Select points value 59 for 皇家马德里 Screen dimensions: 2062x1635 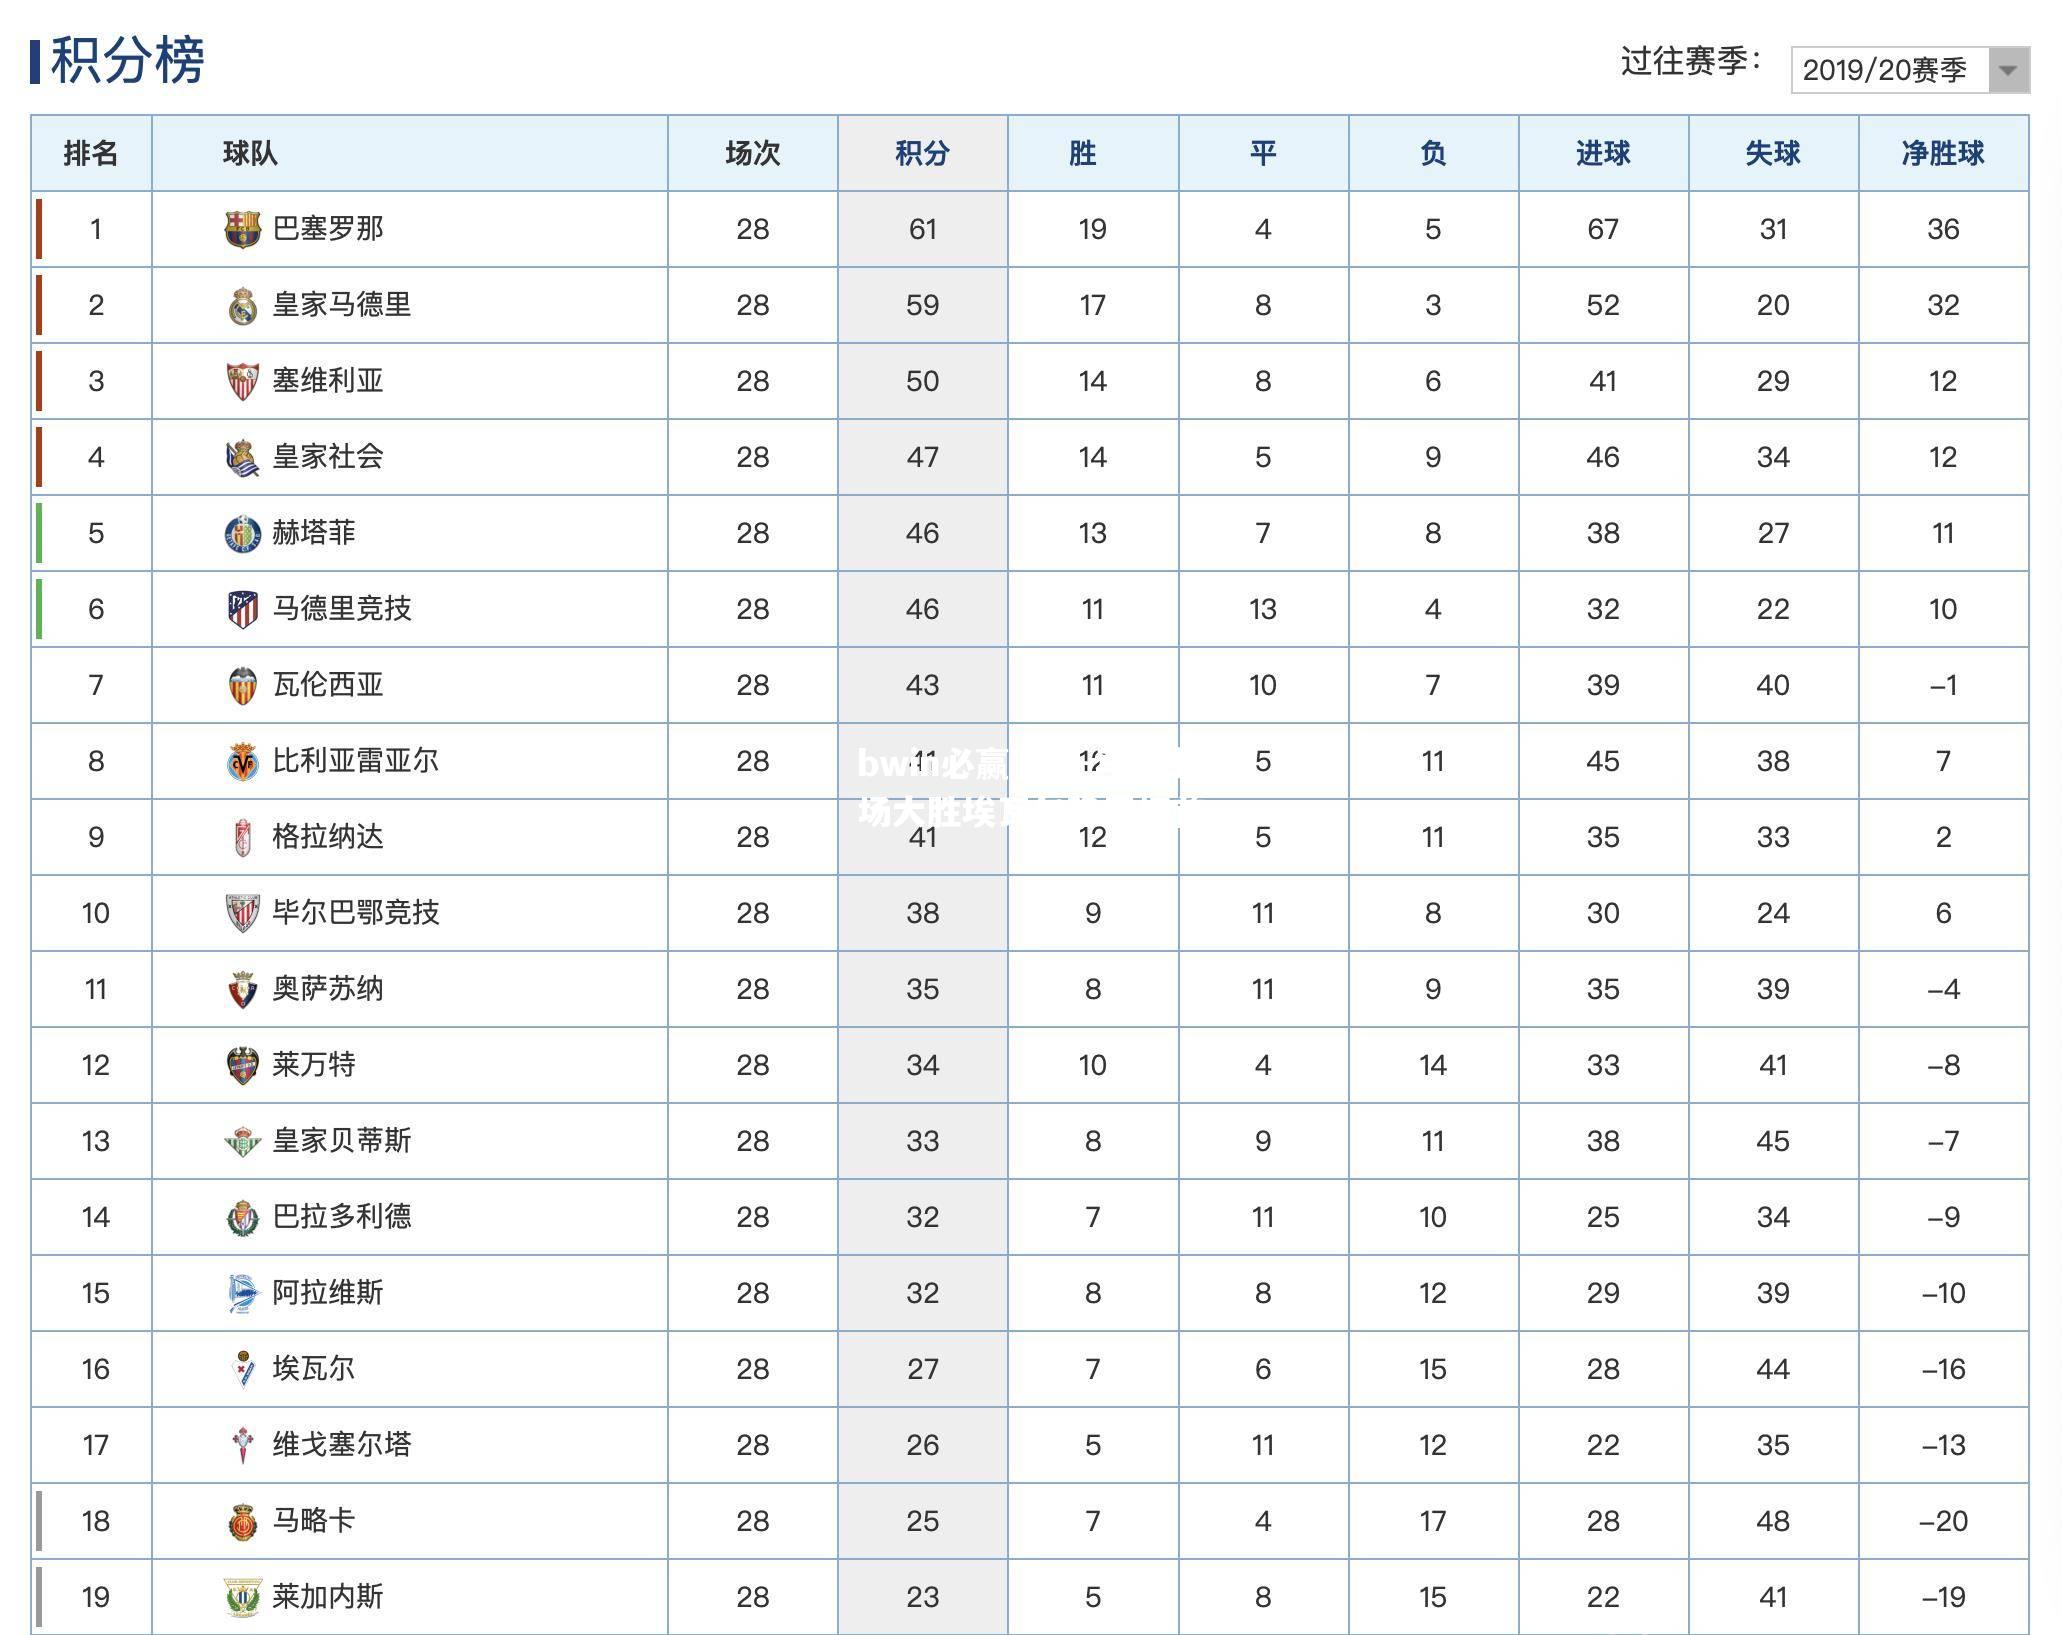(x=922, y=305)
